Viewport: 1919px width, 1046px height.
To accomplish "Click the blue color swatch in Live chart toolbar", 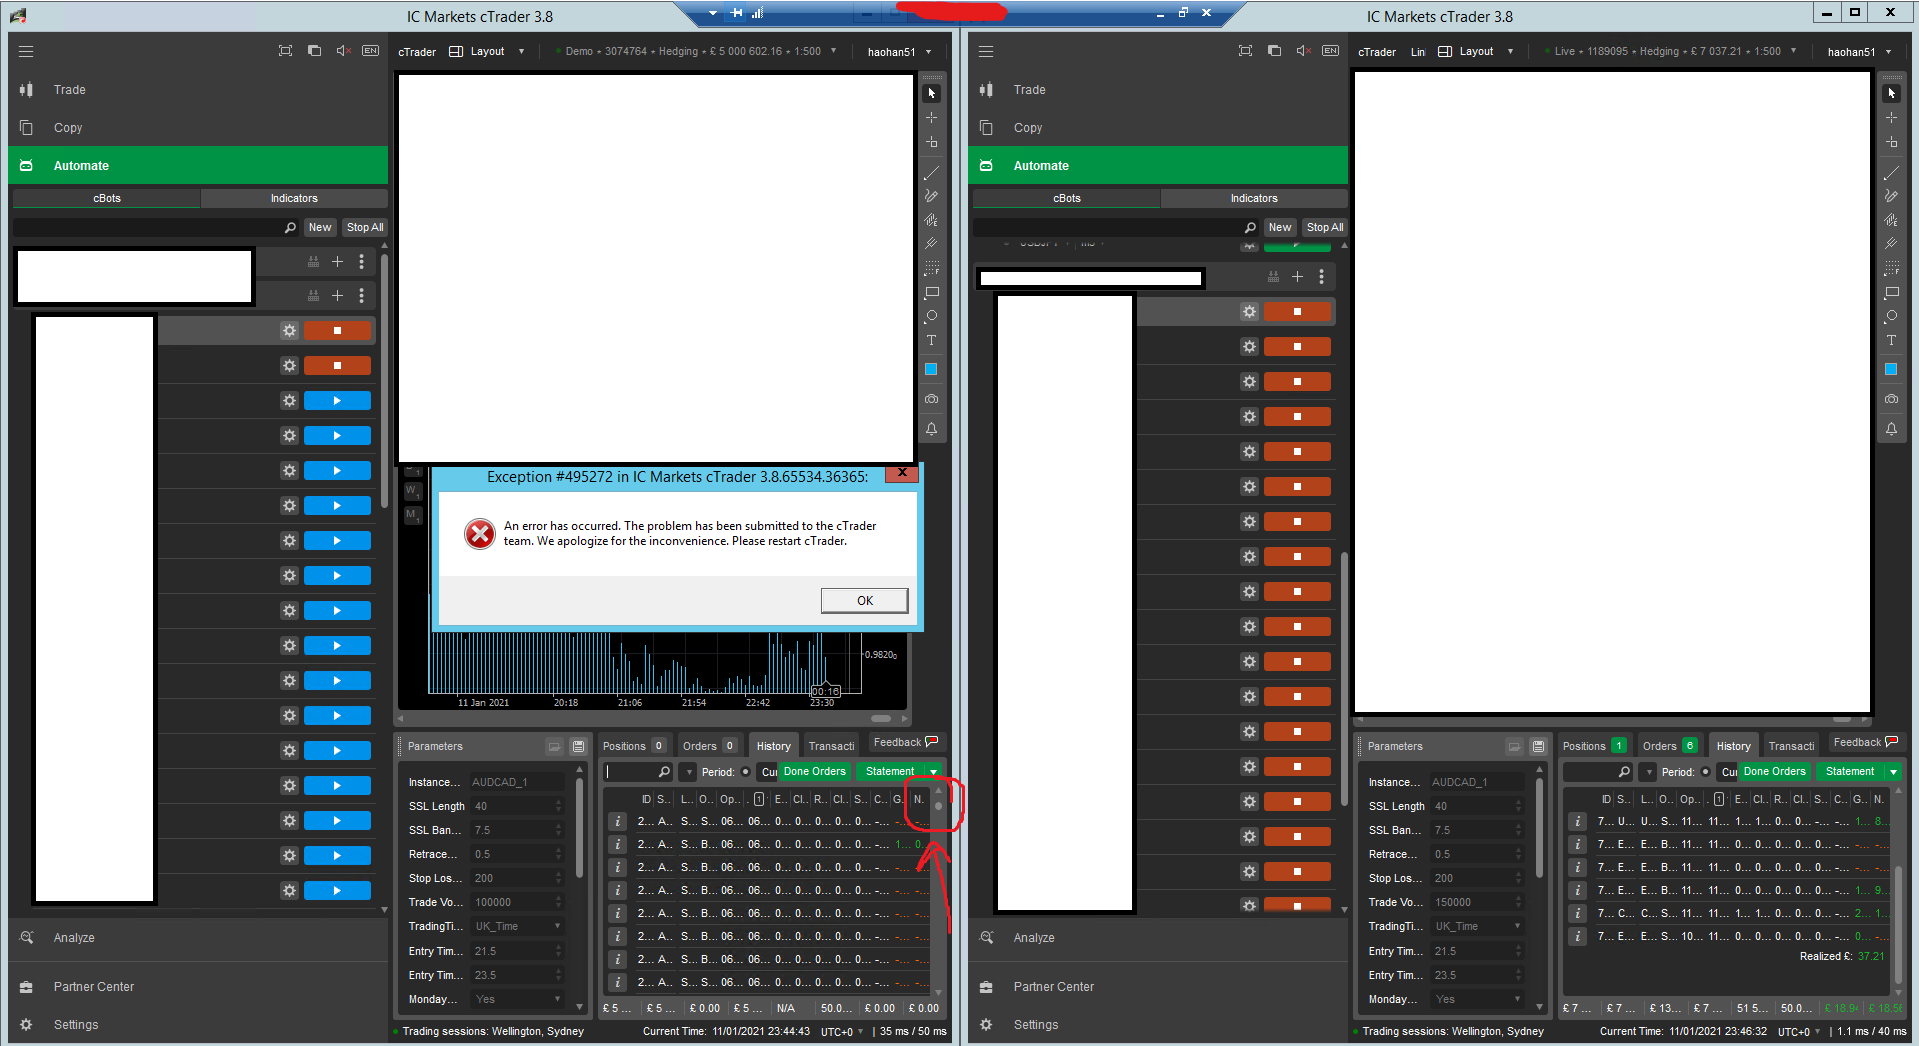I will tap(1891, 369).
